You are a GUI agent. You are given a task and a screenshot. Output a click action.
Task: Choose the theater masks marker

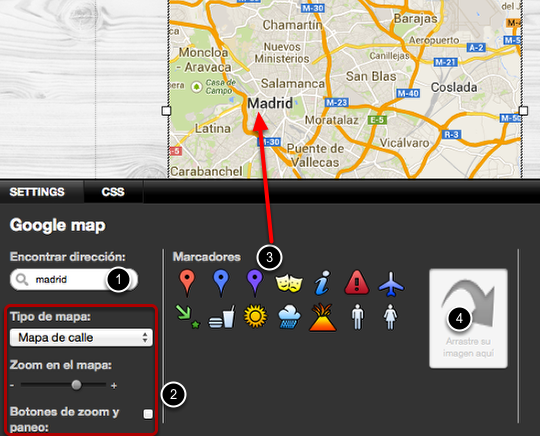[x=289, y=283]
